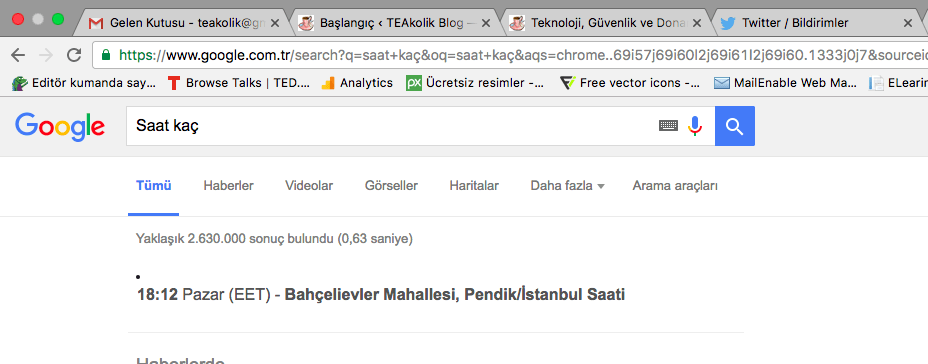
Task: Select the Haberler results tab
Action: pyautogui.click(x=228, y=186)
